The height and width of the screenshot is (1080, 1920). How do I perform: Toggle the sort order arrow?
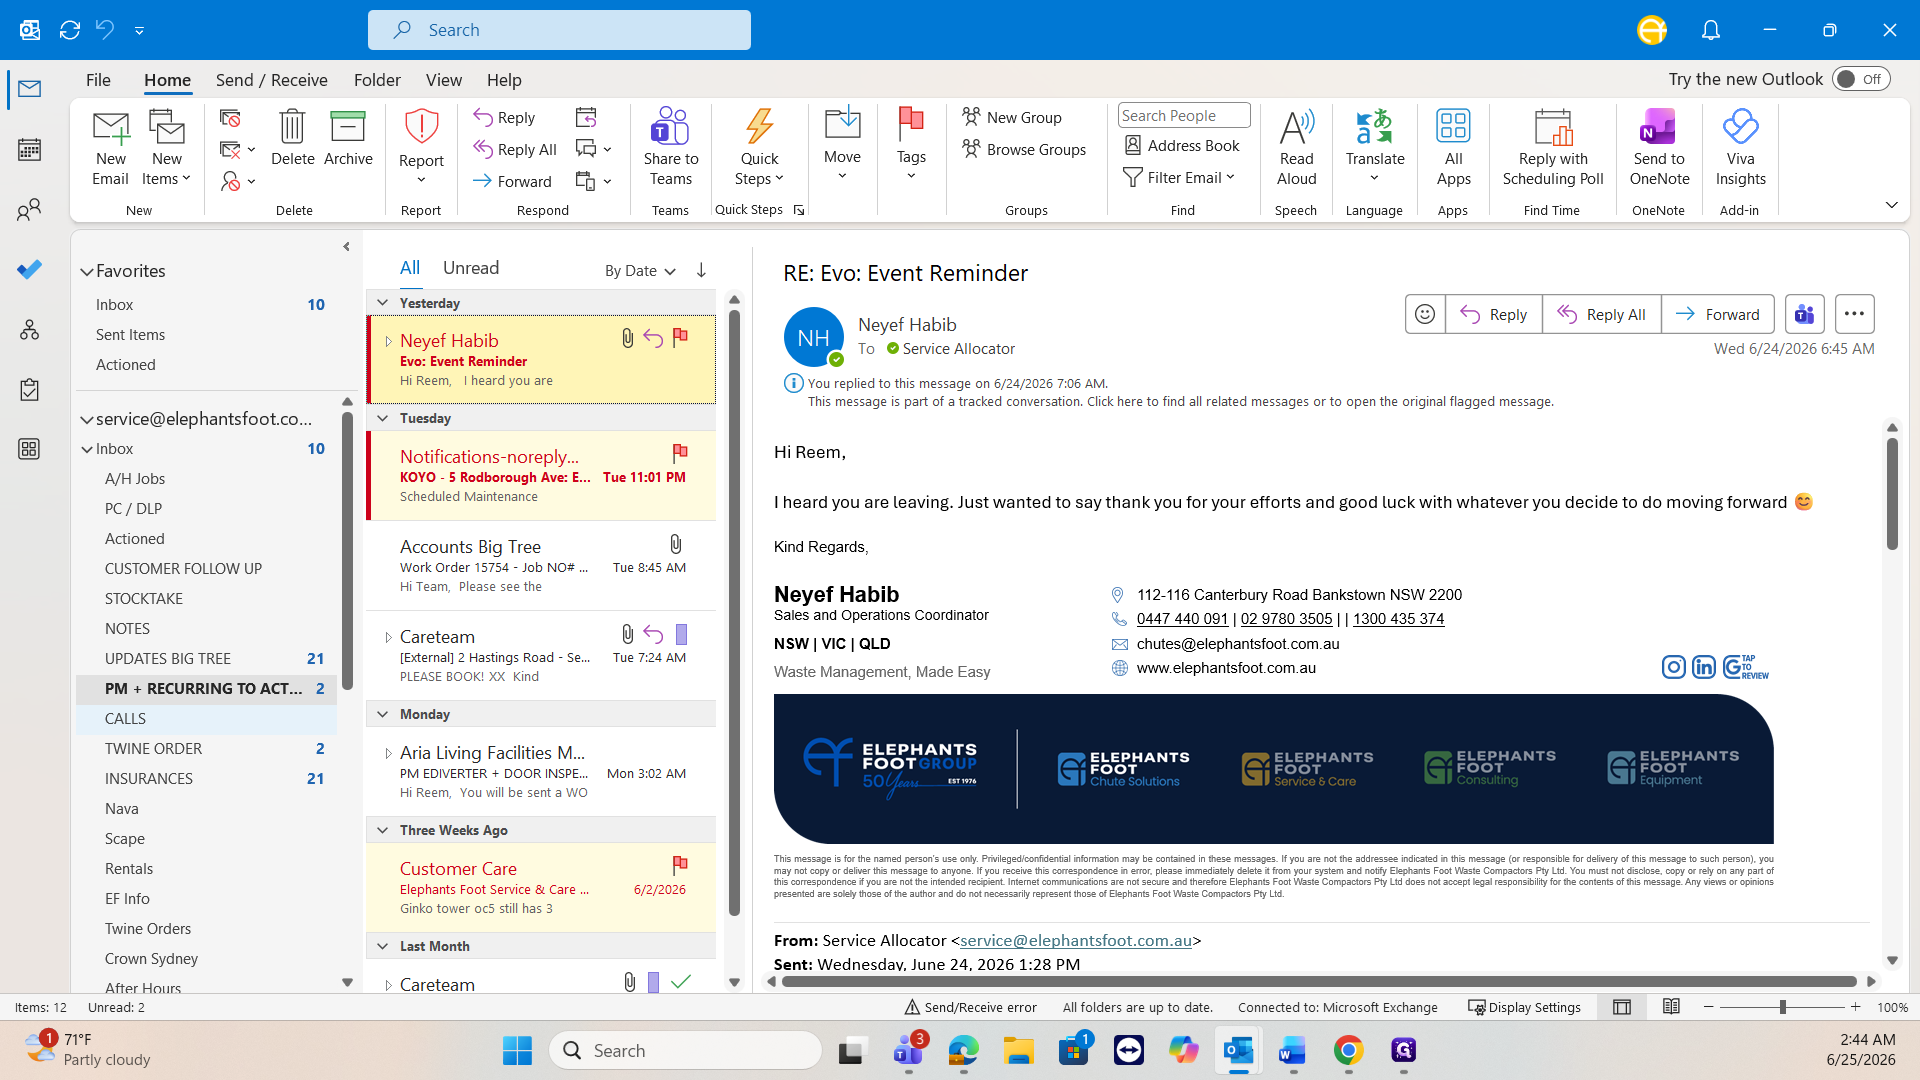701,270
